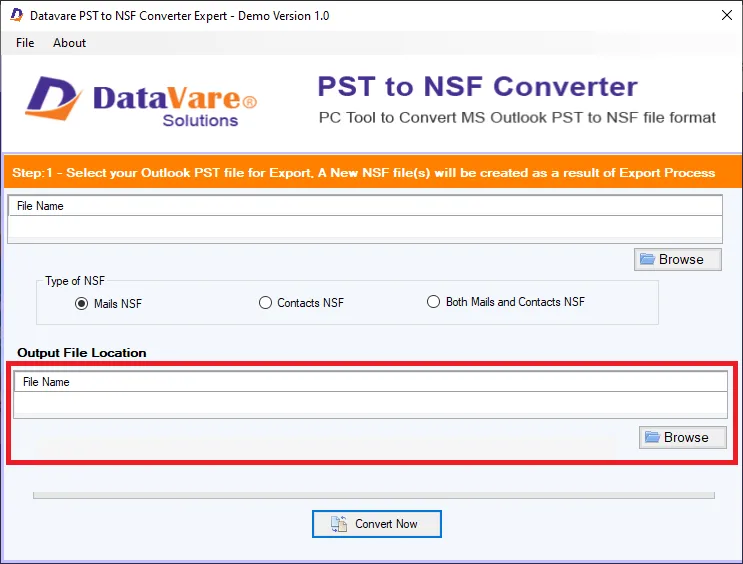Click the Convert Now button
743x564 pixels.
click(377, 524)
